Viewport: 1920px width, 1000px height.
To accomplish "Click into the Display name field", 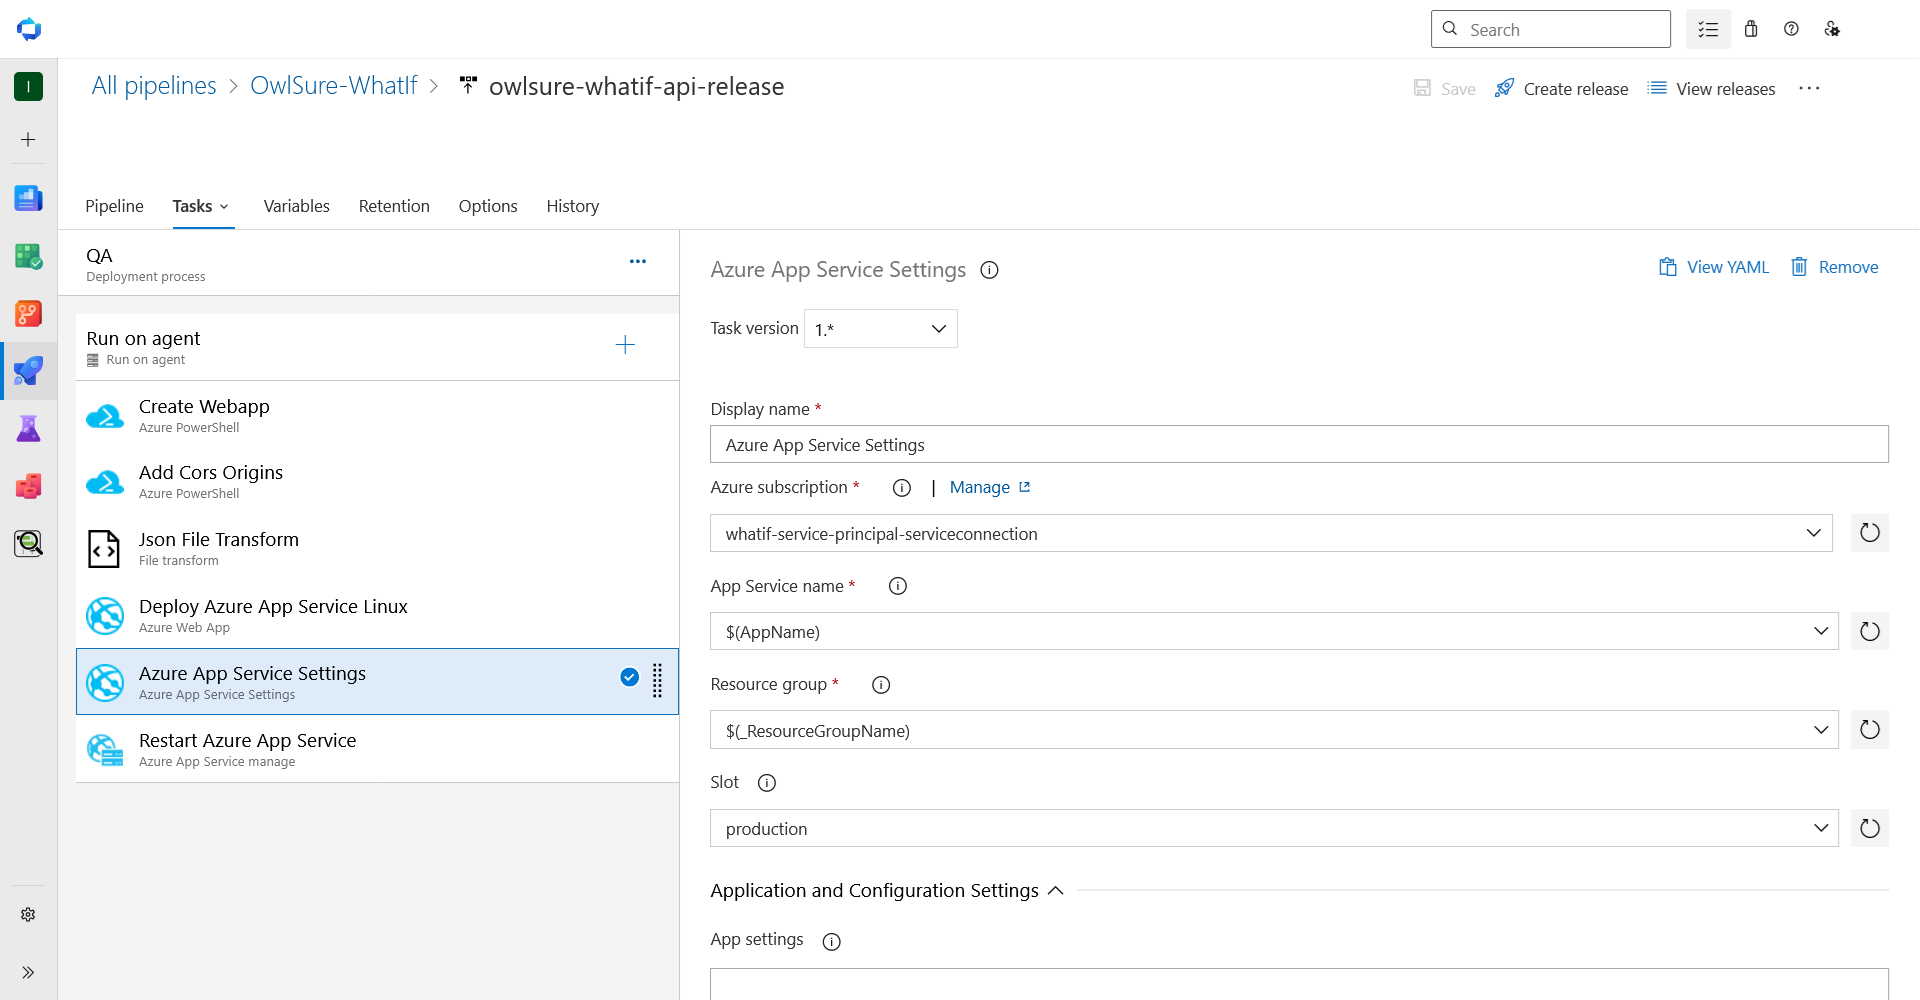I will click(1299, 444).
